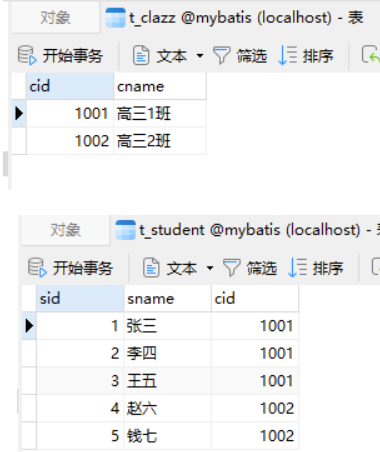Select sid cell 3 in t_student
Screen dimensions: 380x452
(x=80, y=381)
